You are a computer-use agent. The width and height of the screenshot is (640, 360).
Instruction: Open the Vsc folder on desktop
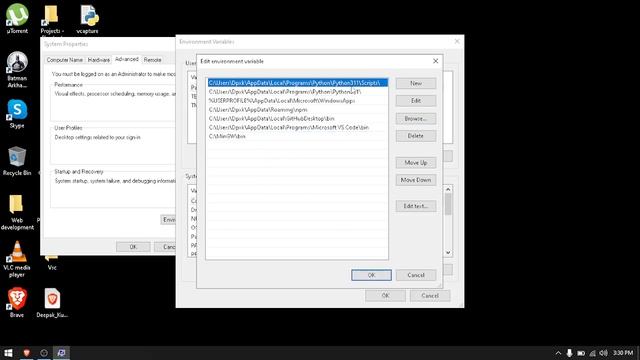[x=52, y=263]
